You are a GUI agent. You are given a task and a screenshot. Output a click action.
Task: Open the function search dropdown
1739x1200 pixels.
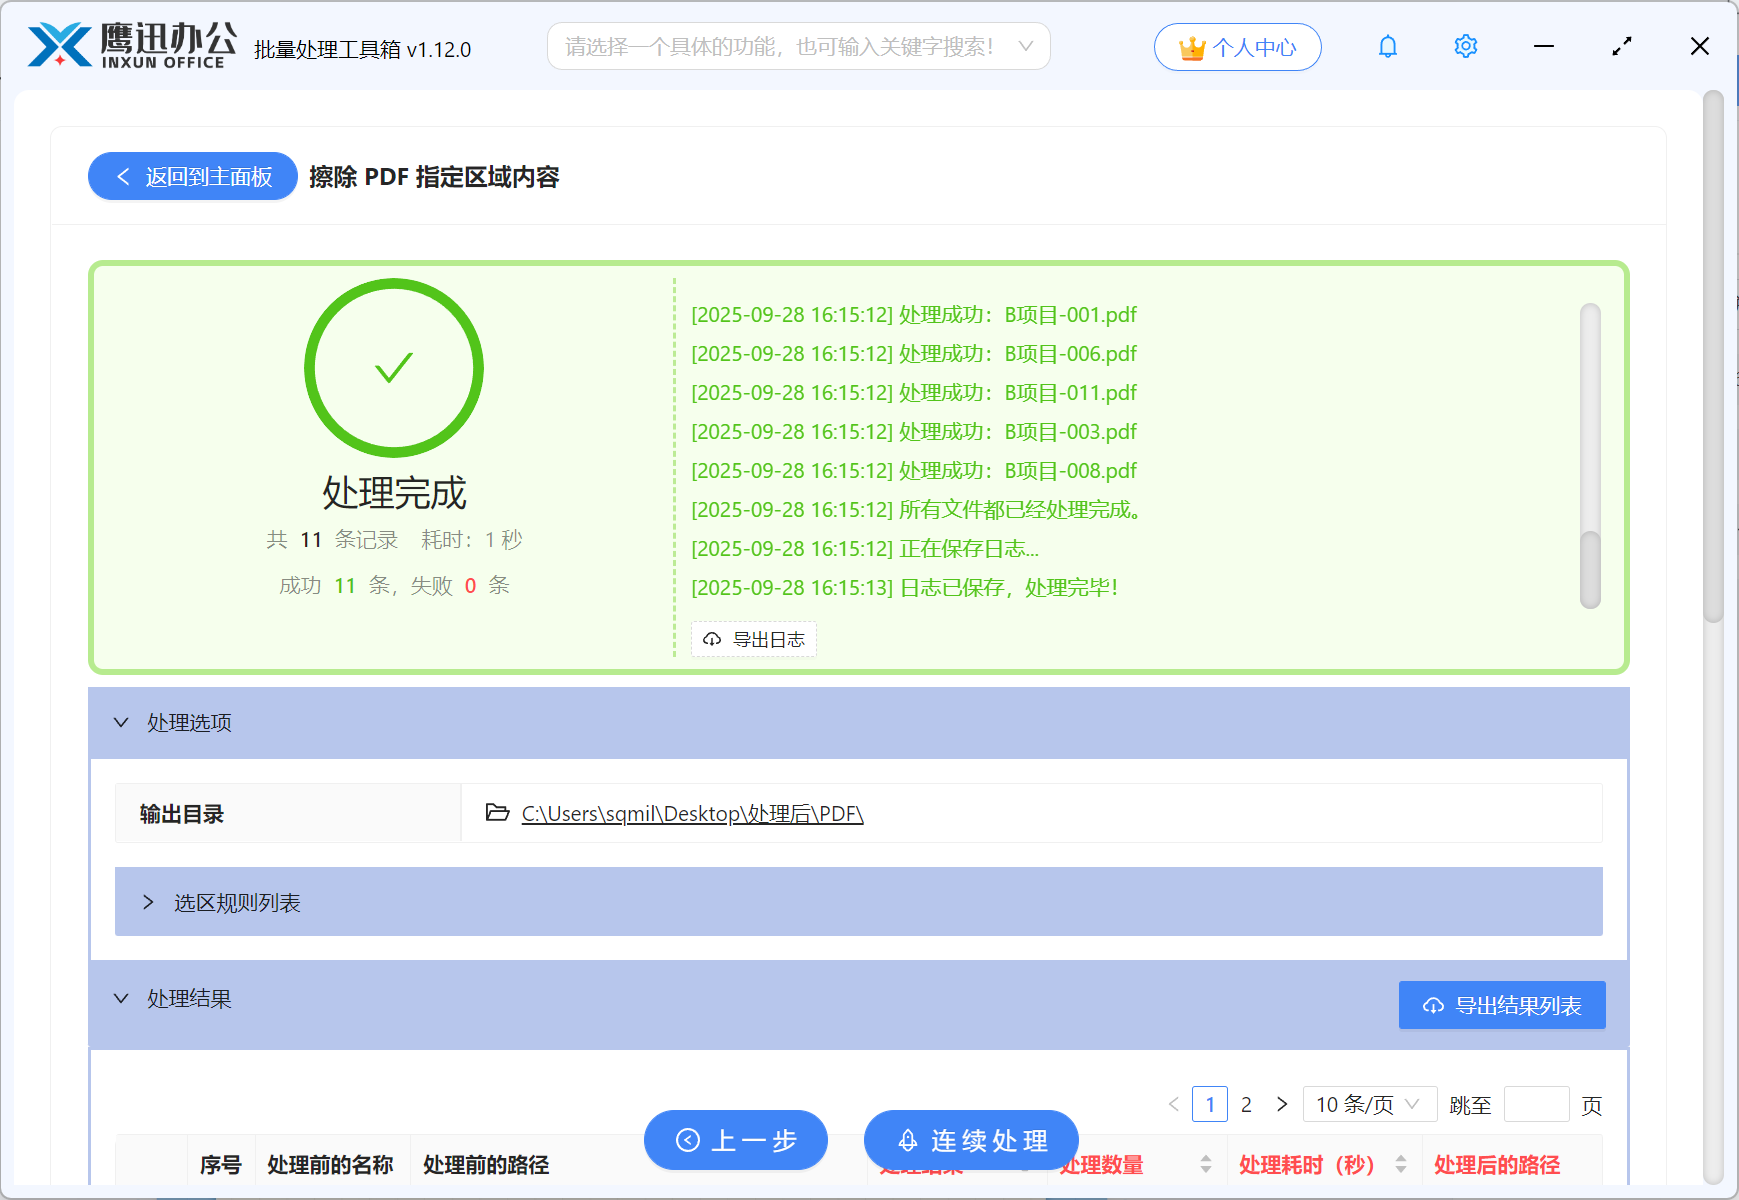coord(798,46)
